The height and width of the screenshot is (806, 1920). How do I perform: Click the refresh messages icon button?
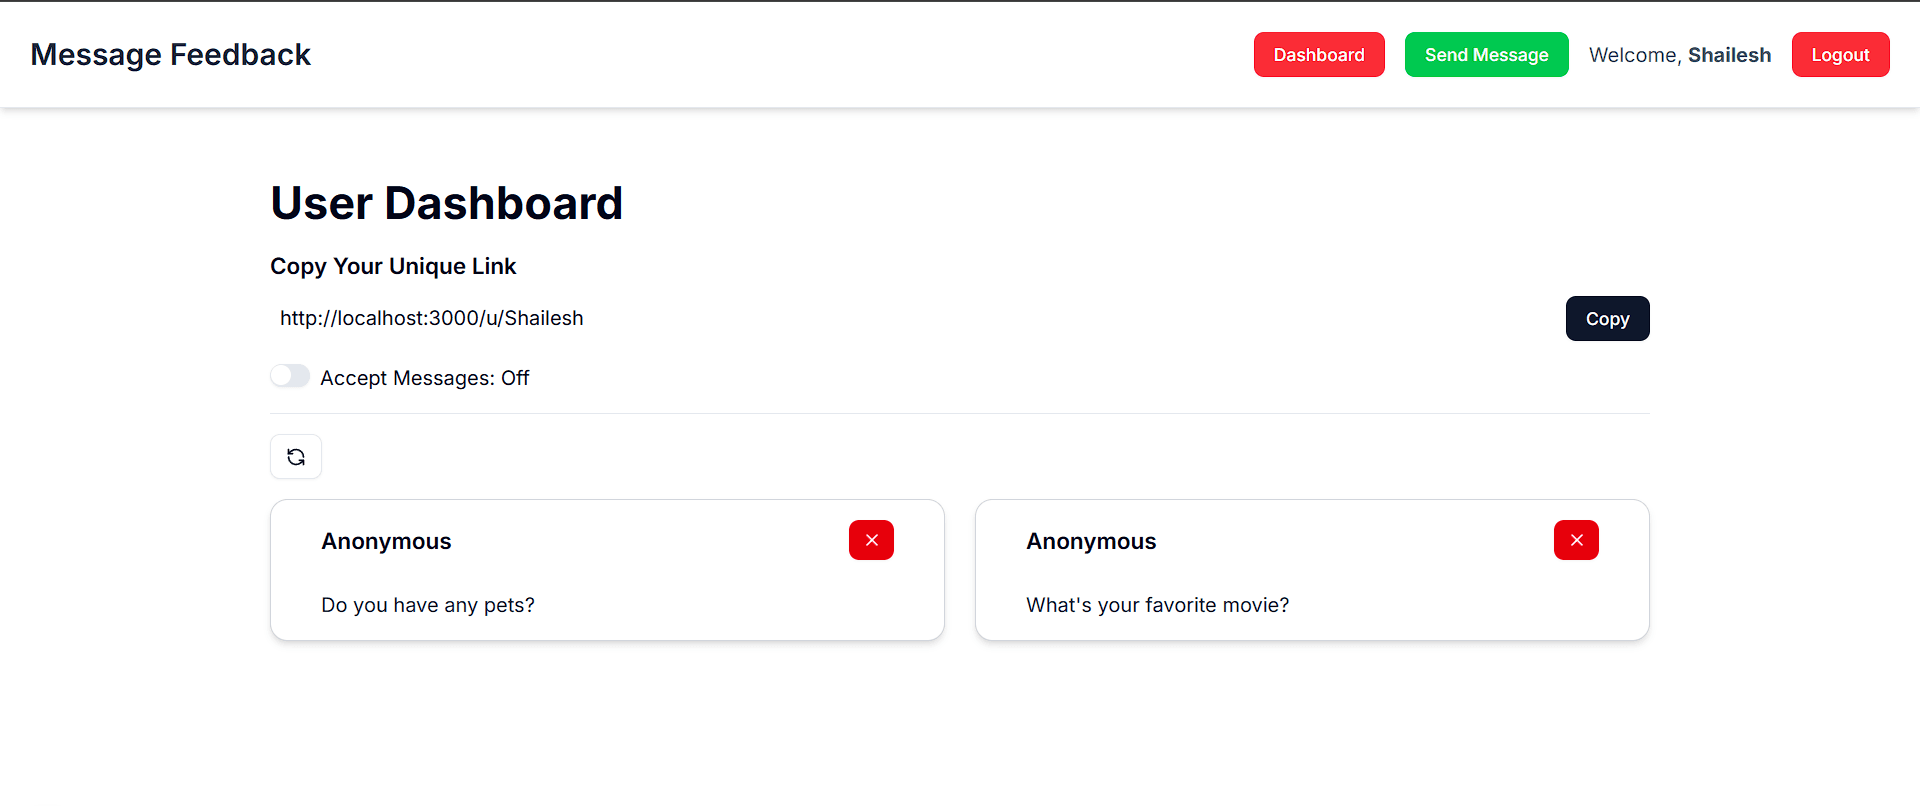point(296,457)
